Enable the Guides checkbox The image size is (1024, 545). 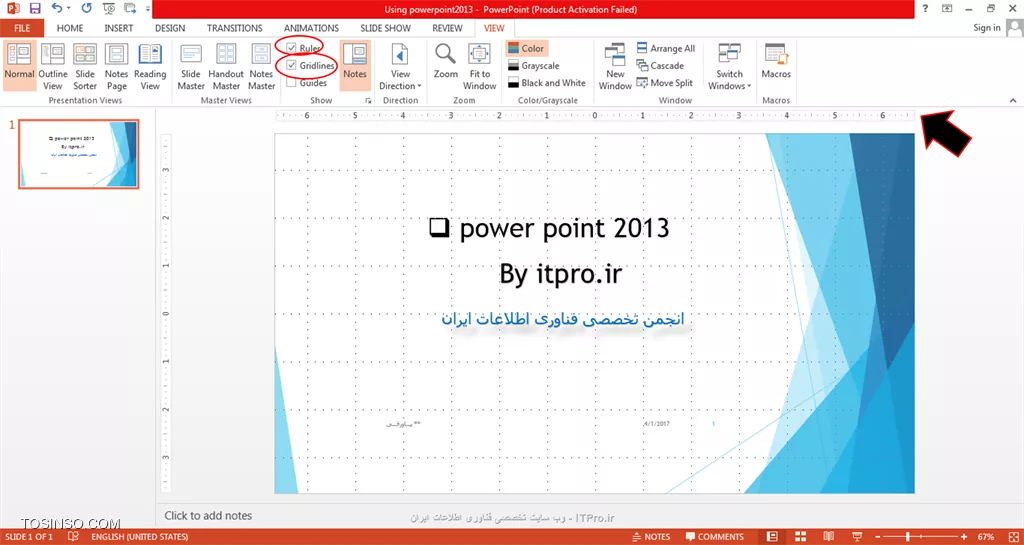click(291, 83)
